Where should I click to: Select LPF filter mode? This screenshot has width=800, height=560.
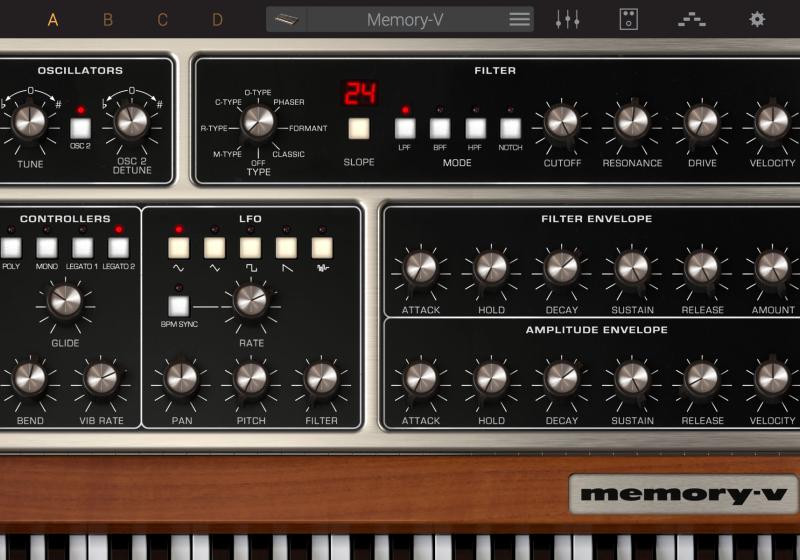click(x=405, y=129)
